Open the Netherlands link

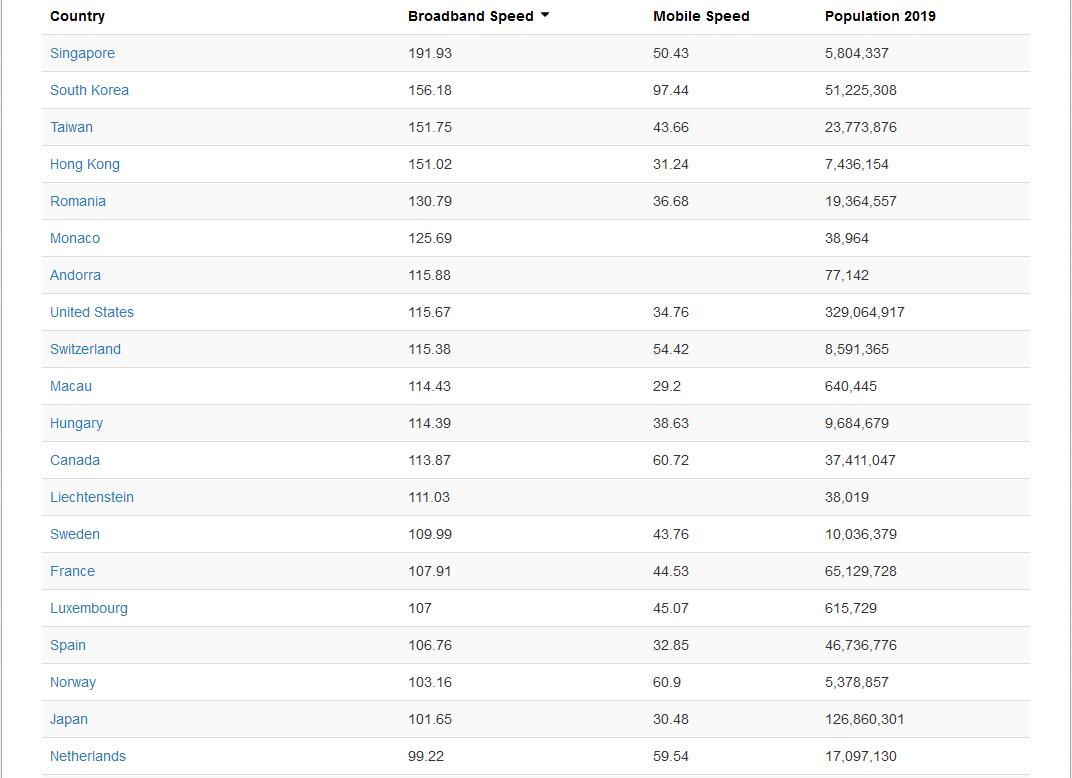[87, 756]
